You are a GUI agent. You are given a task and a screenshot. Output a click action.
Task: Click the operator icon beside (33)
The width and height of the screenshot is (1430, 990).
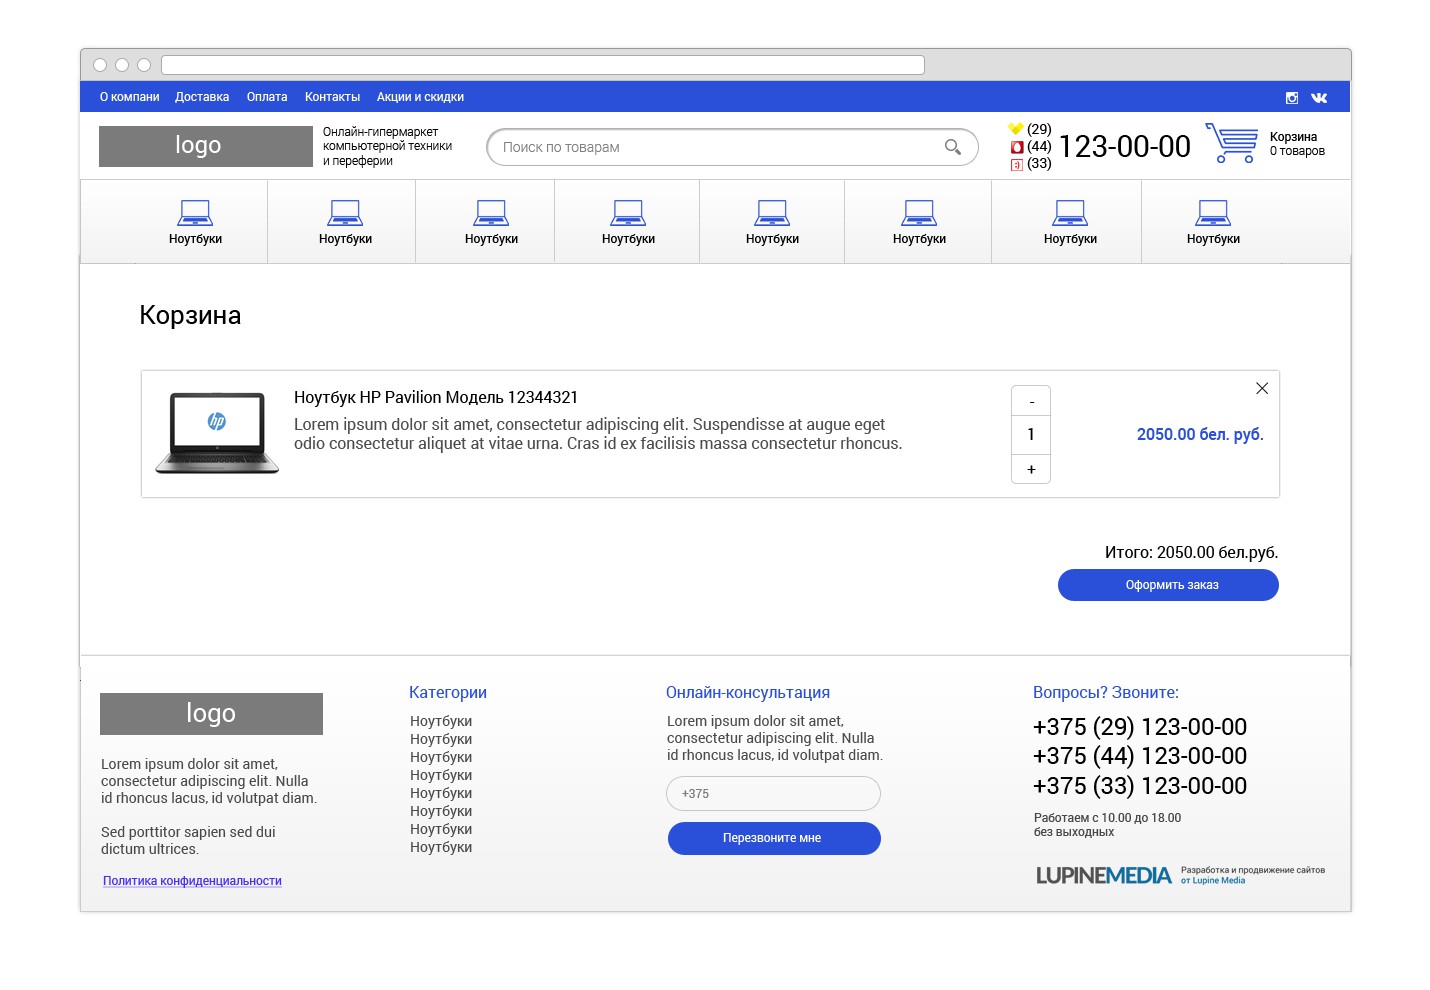[1017, 165]
